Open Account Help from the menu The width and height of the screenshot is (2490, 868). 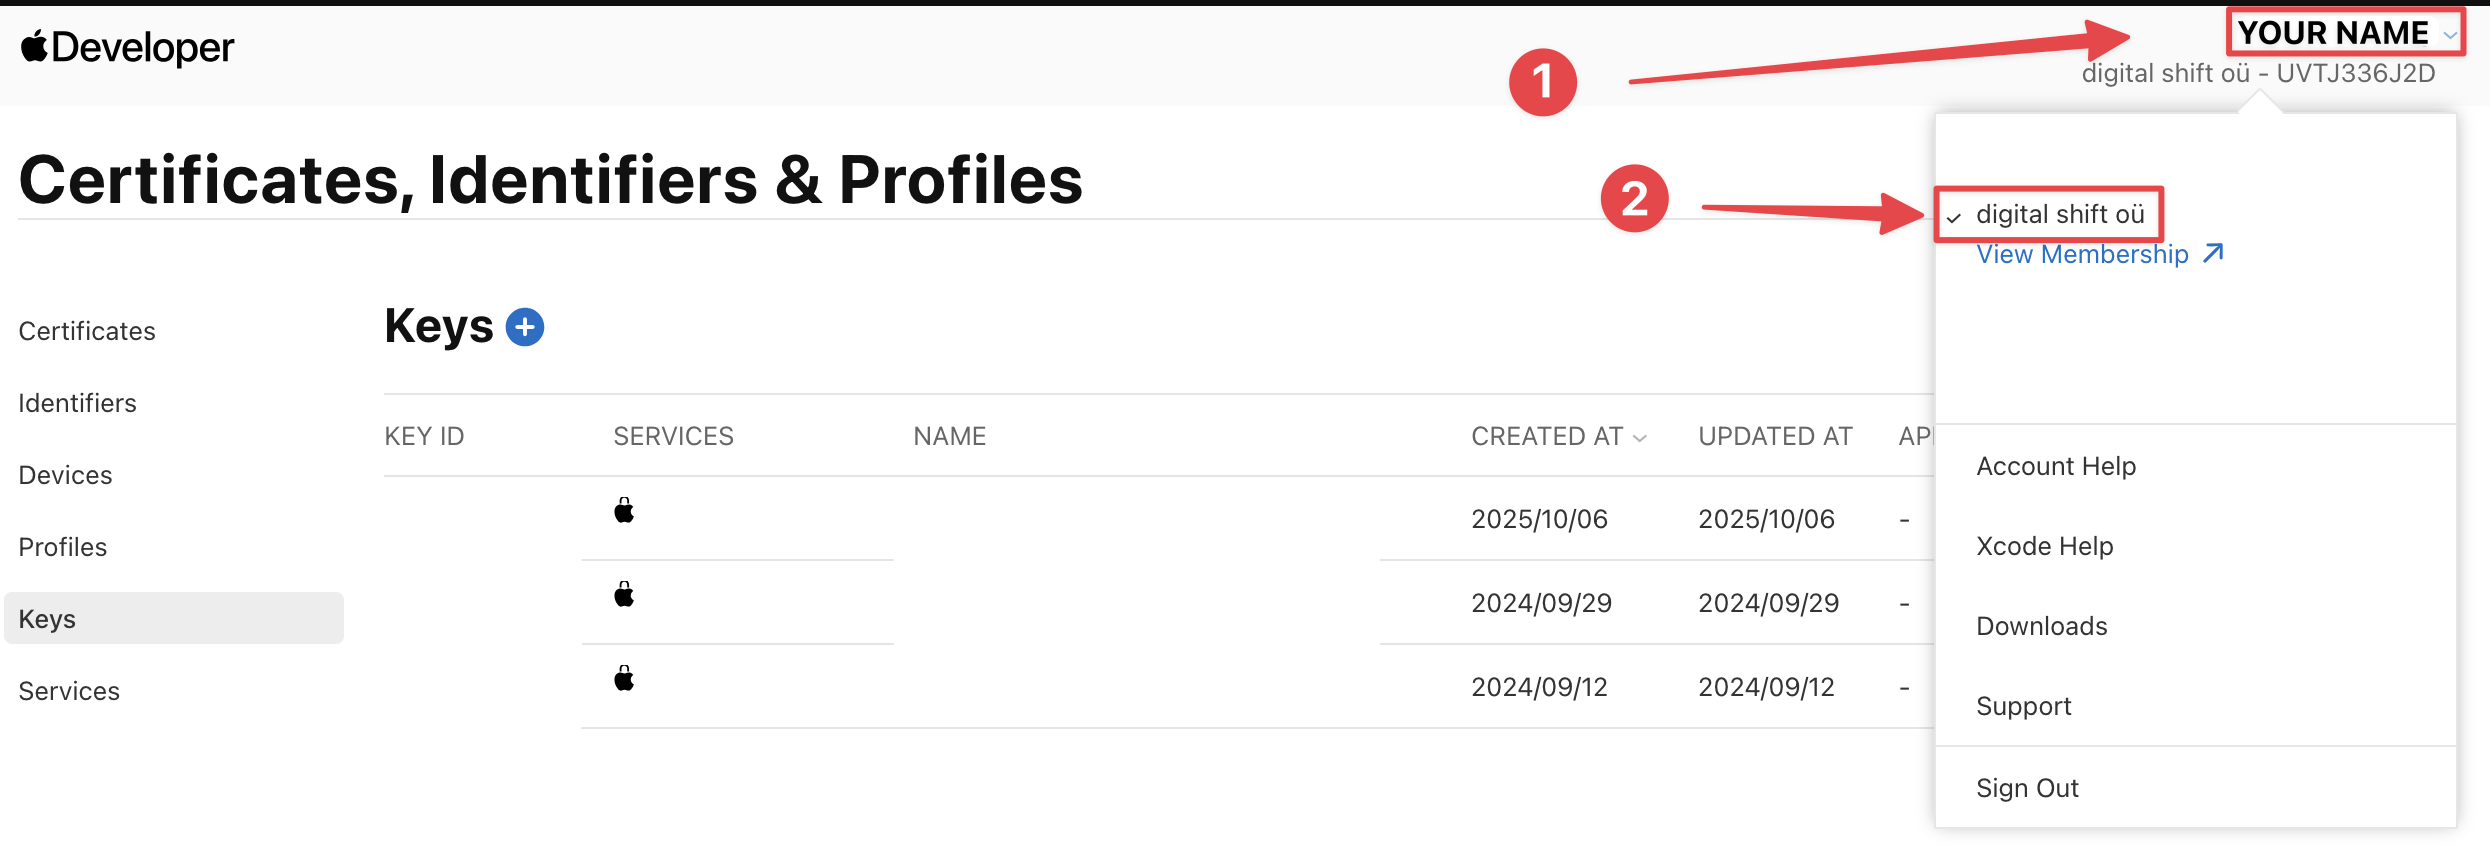tap(2056, 466)
